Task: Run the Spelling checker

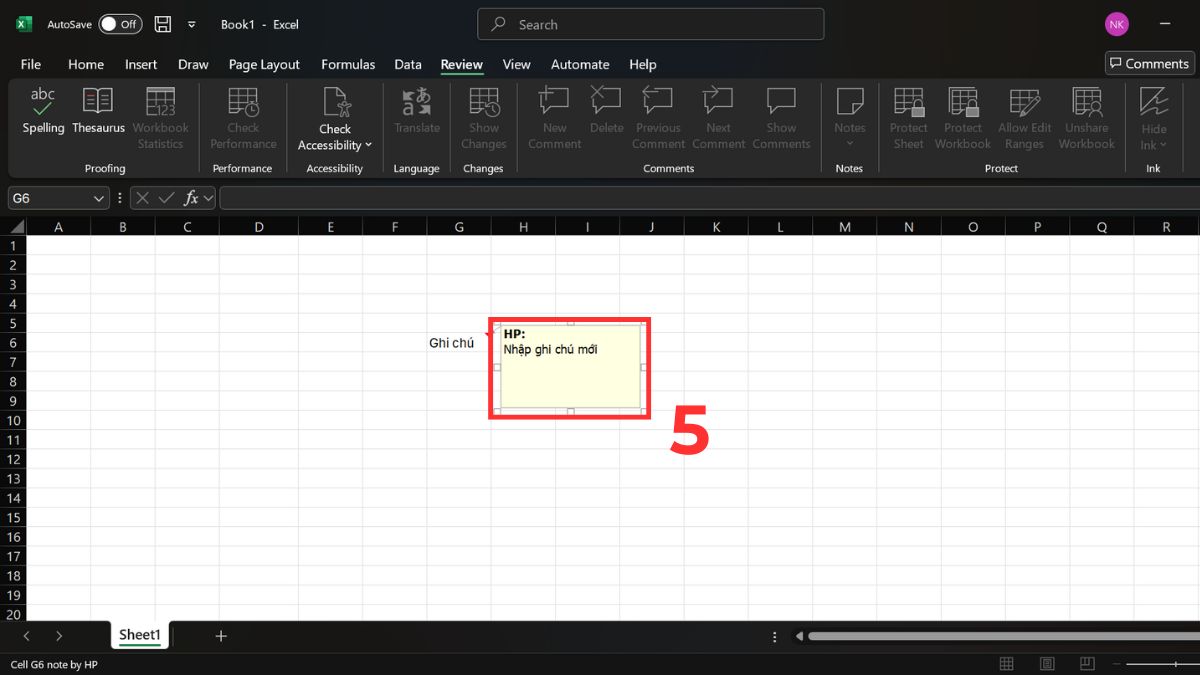Action: click(x=43, y=112)
